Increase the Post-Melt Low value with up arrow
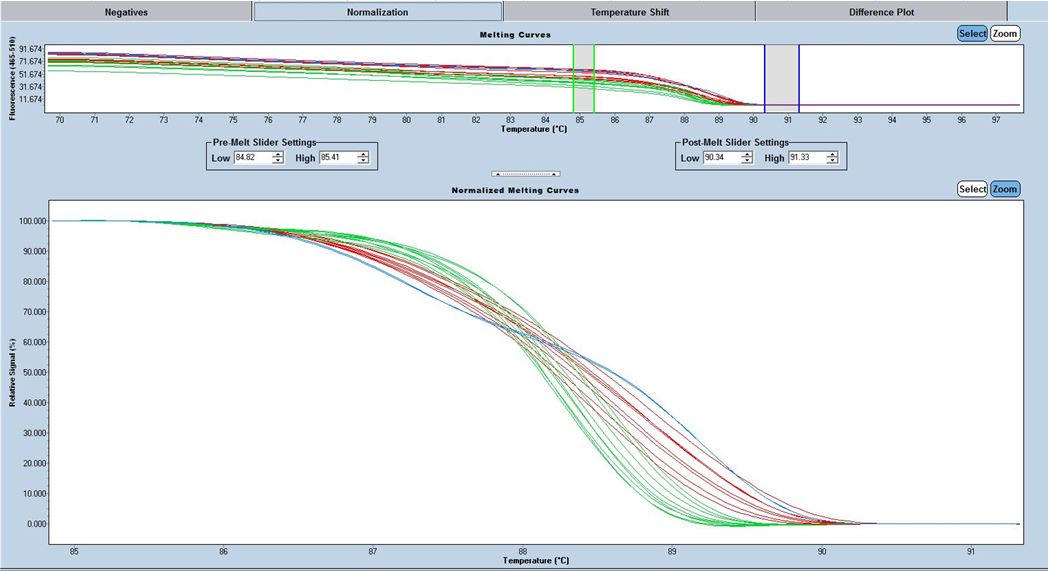Viewport: 1048px width, 571px height. [746, 155]
